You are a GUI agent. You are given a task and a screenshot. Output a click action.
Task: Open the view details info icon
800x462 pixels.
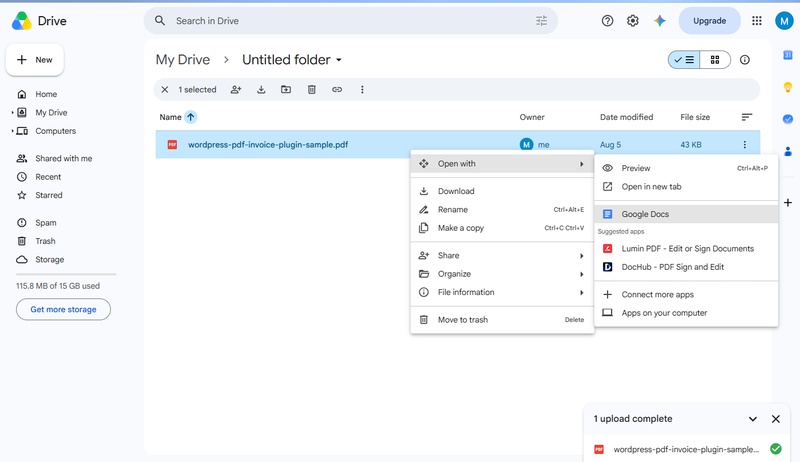(x=745, y=60)
